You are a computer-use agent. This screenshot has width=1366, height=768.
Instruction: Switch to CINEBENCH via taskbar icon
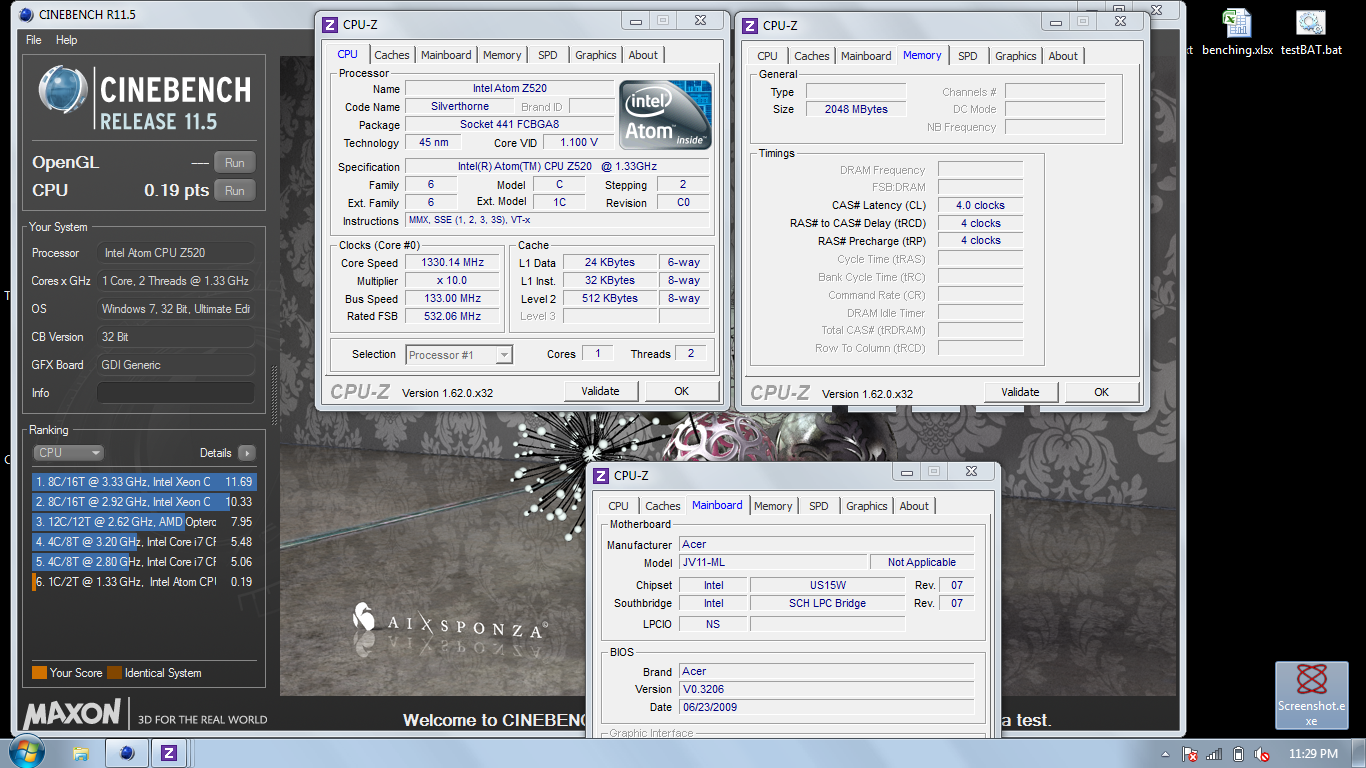point(126,753)
